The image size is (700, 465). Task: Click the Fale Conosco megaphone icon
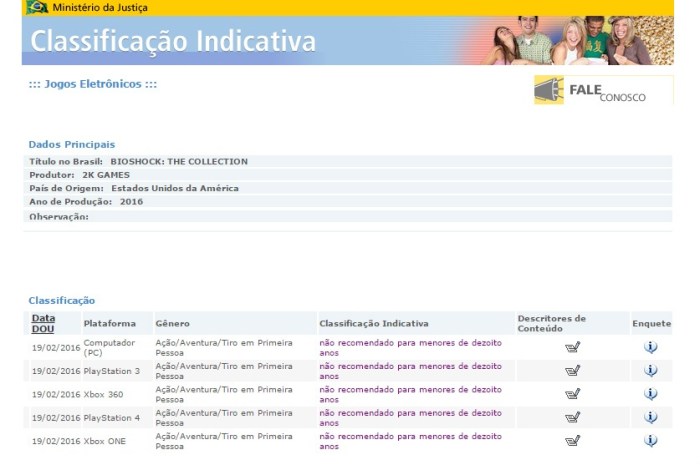click(x=549, y=90)
